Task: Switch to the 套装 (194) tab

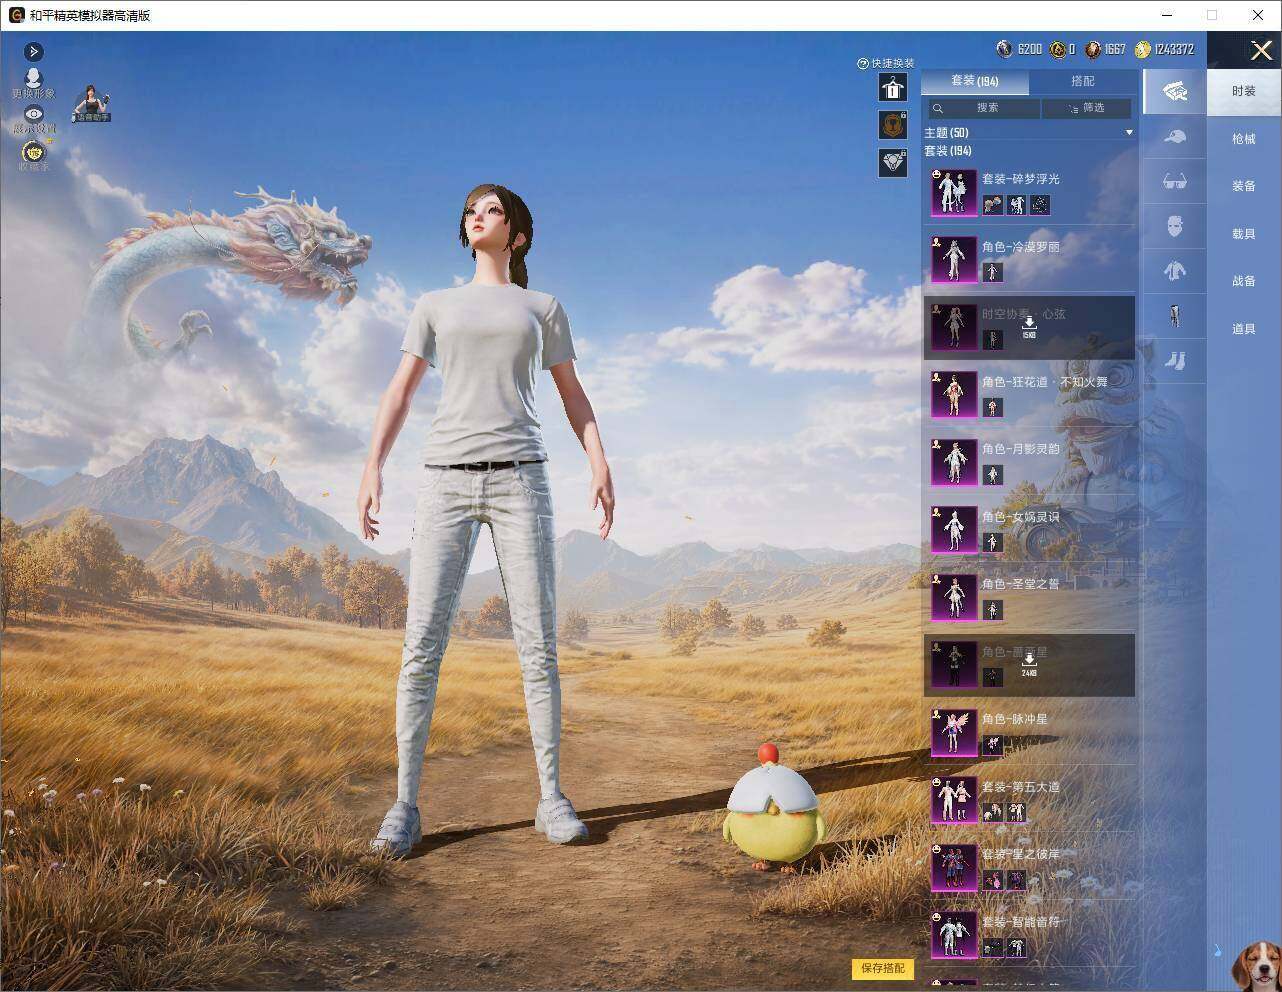Action: coord(974,81)
